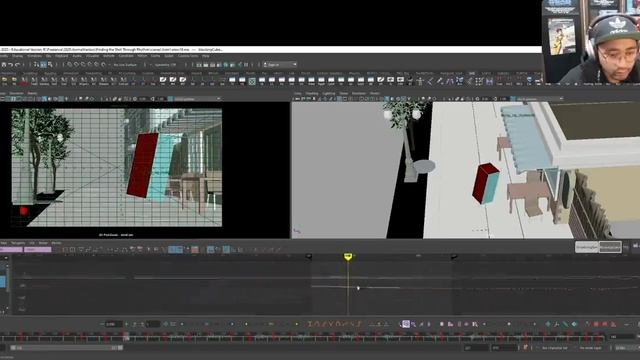Image resolution: width=640 pixels, height=360 pixels.
Task: Open the right viewport Renderer menu
Action: [359, 93]
